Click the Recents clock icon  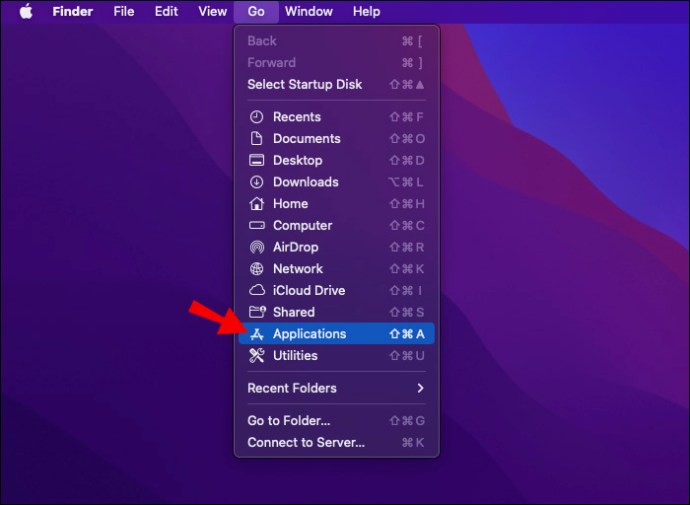pos(257,117)
